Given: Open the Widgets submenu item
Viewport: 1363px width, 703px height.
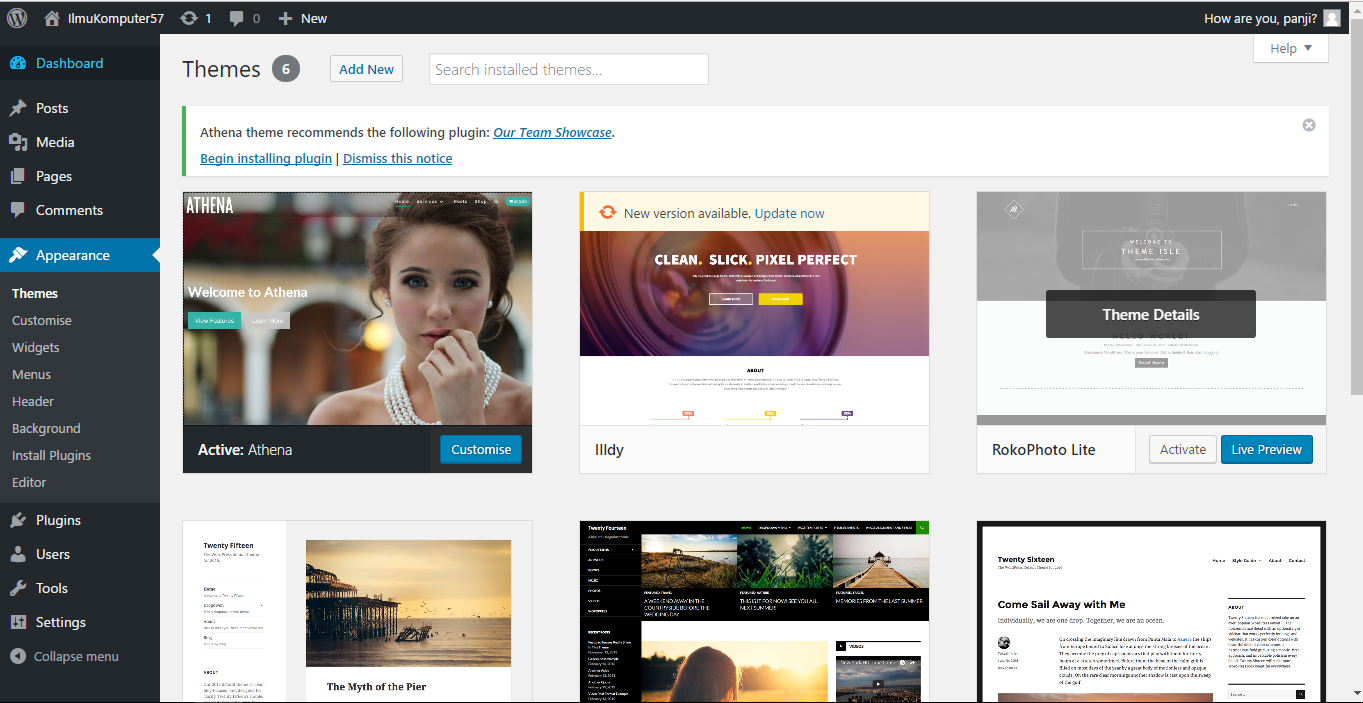Looking at the screenshot, I should (36, 347).
